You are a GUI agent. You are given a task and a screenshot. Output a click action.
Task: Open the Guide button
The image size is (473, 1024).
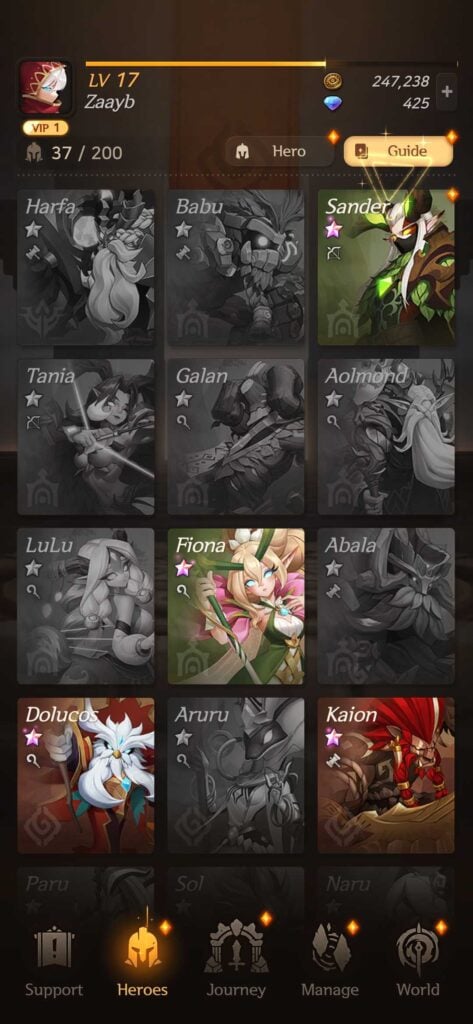[x=398, y=152]
